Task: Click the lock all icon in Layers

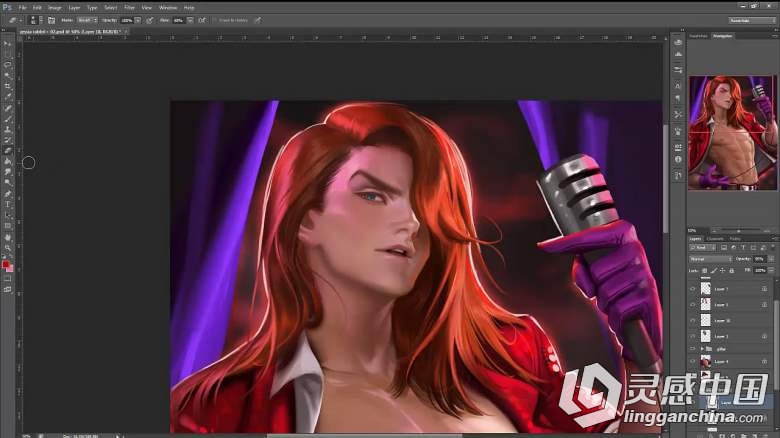Action: point(732,270)
